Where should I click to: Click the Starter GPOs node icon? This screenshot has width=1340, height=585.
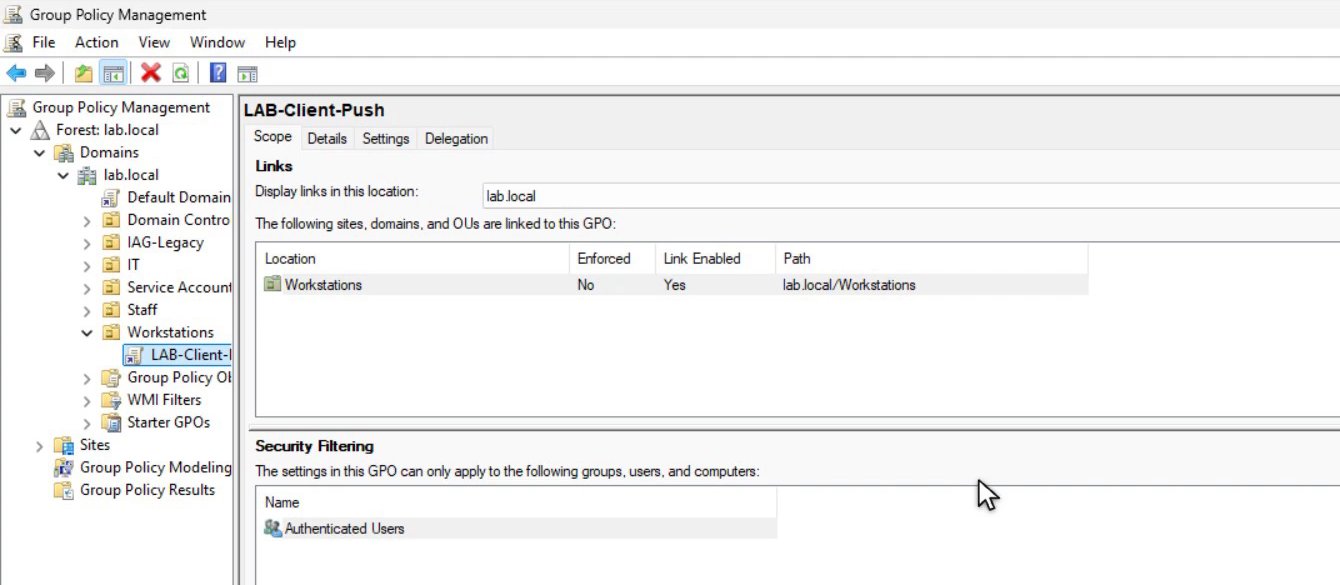click(111, 423)
